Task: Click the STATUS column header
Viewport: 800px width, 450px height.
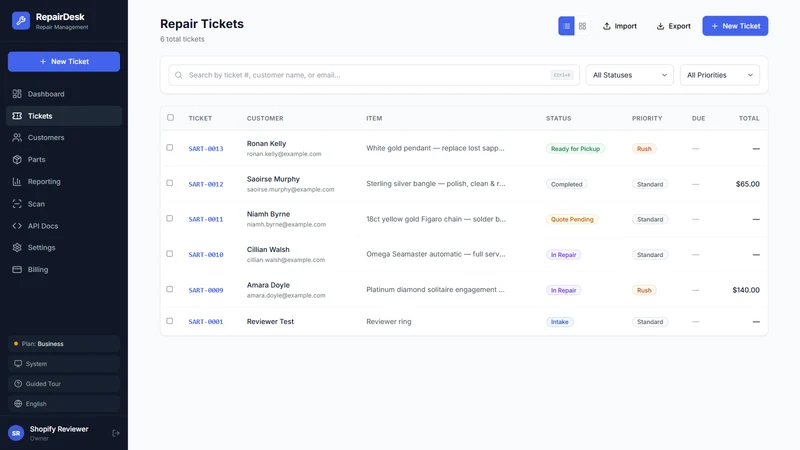Action: click(x=559, y=118)
